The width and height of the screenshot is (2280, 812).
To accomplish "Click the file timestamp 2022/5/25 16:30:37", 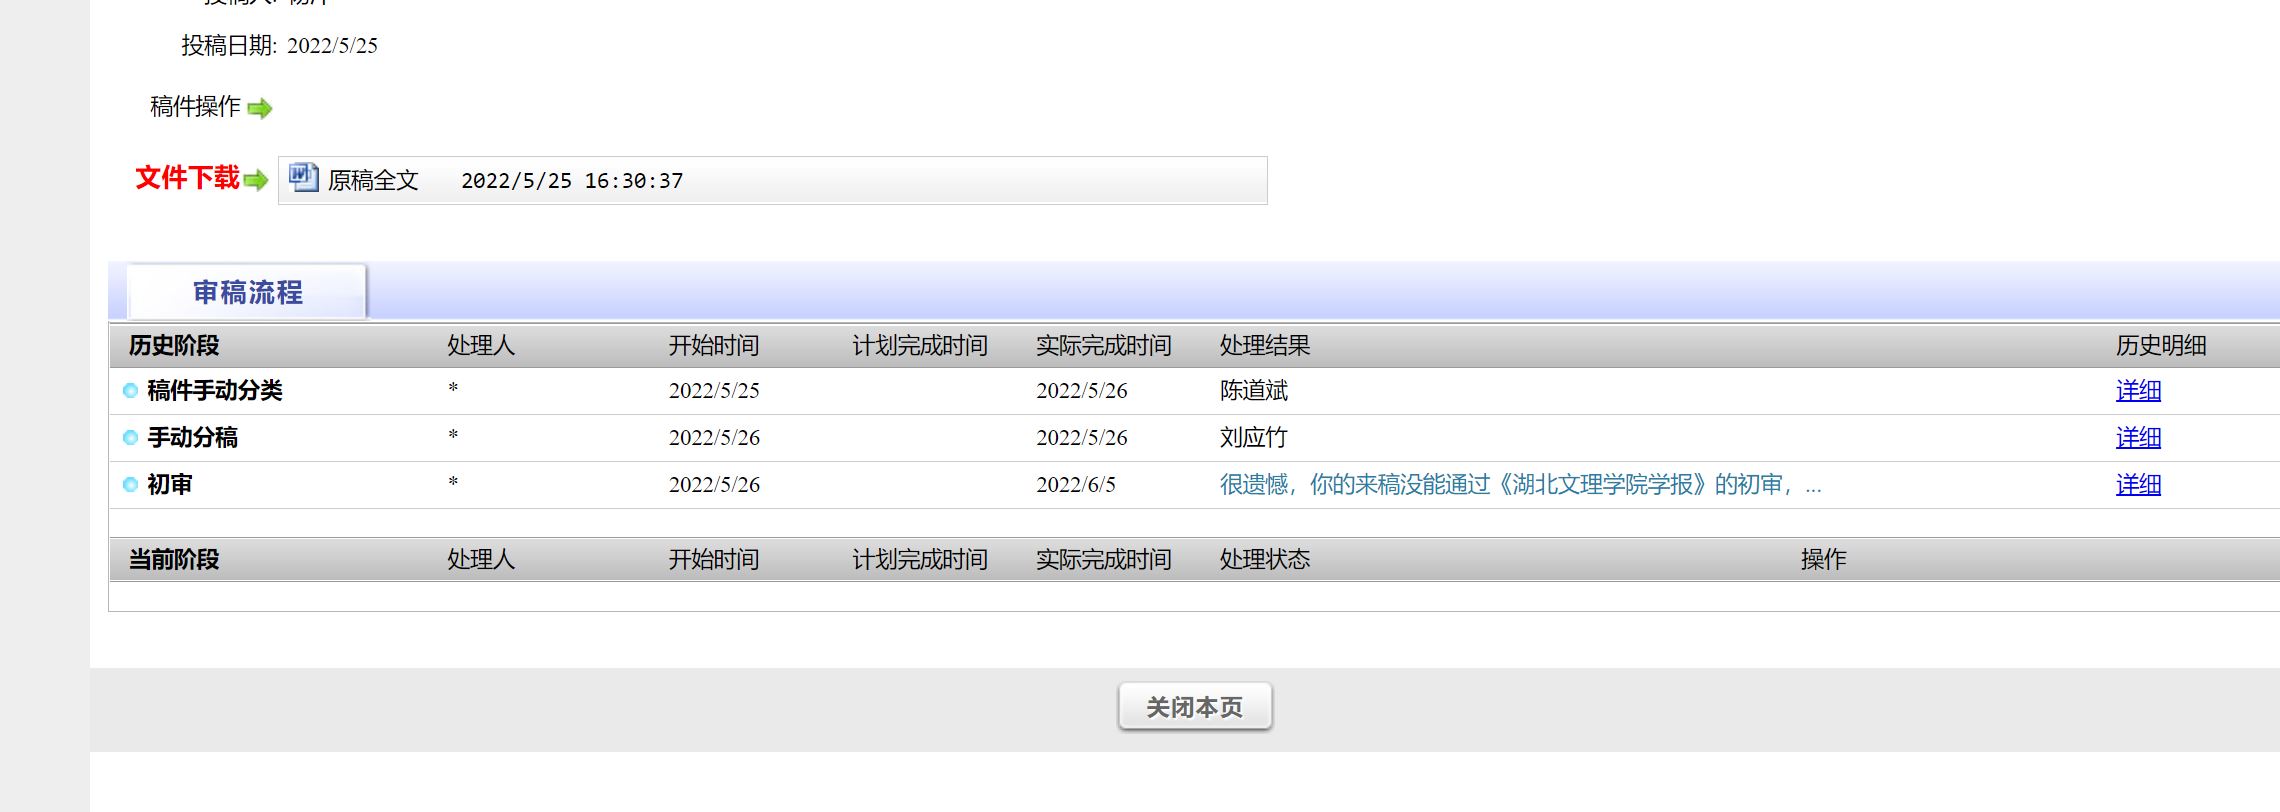I will [x=572, y=181].
